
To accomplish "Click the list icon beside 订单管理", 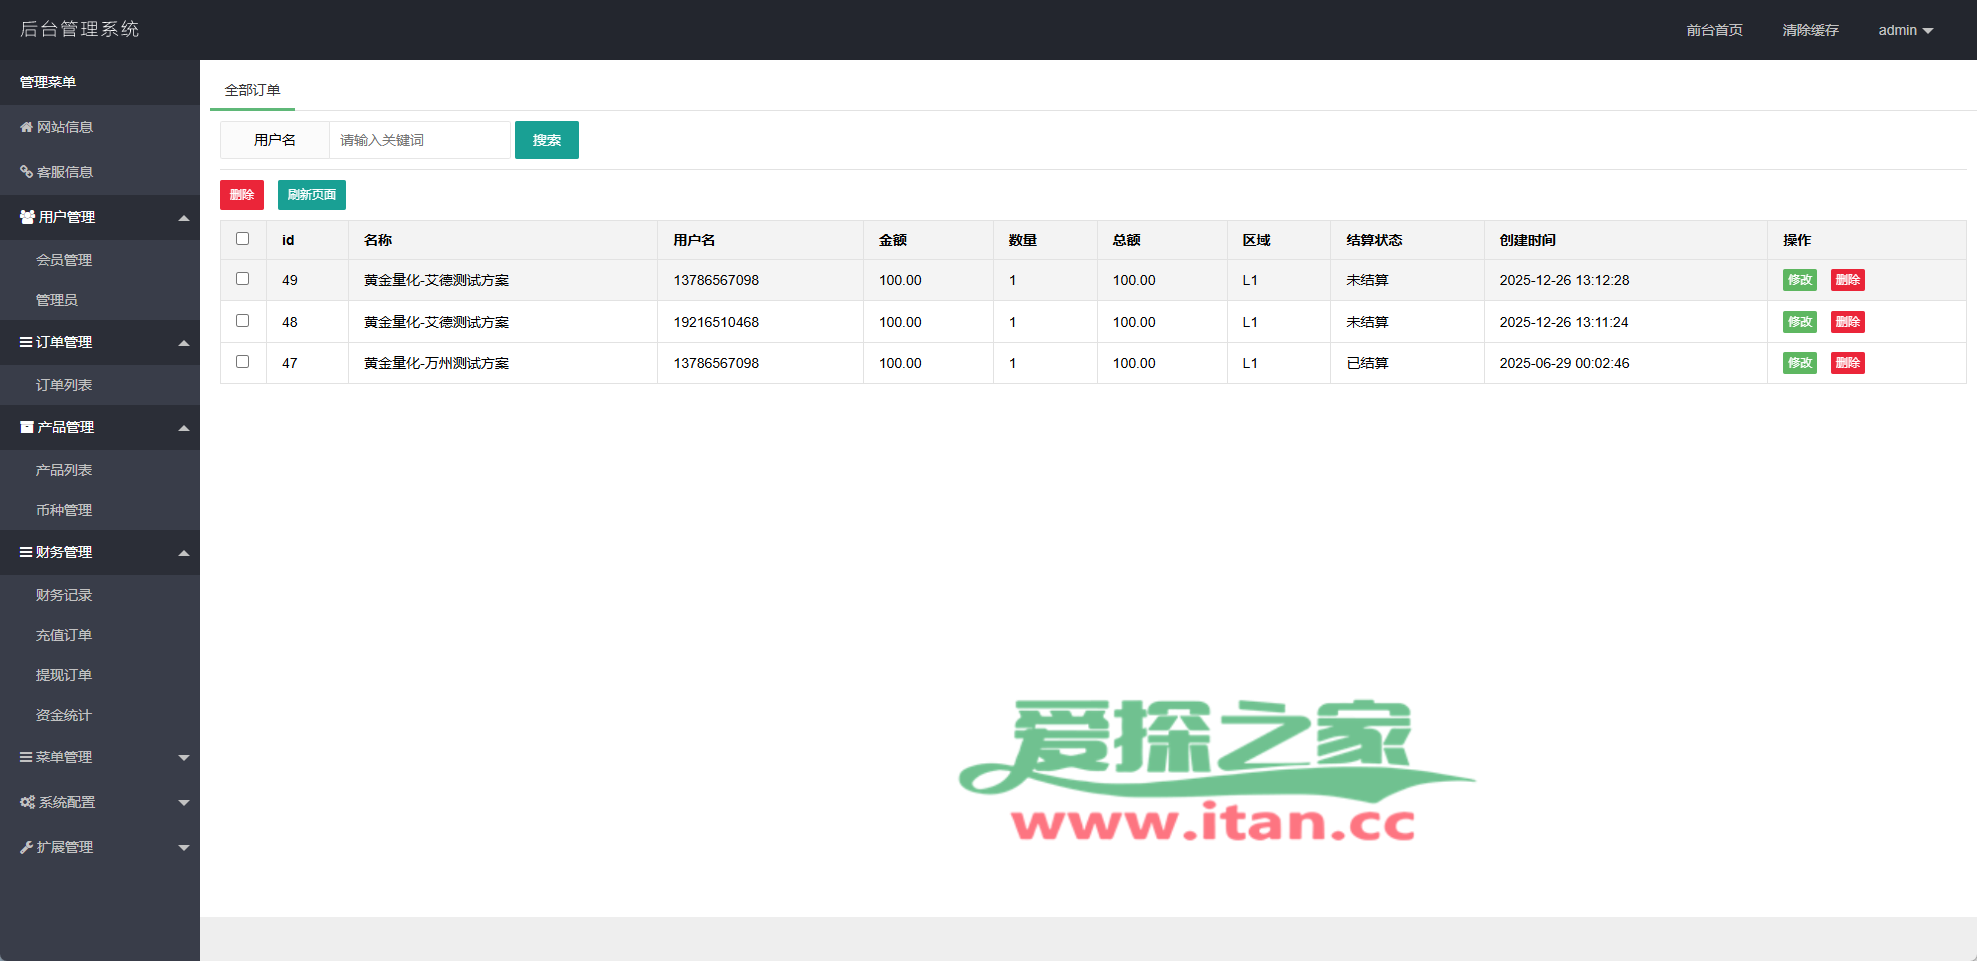I will pos(26,342).
